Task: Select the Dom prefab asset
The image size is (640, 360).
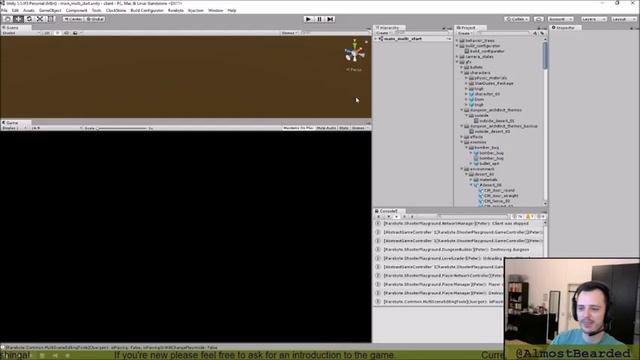Action: (x=476, y=99)
